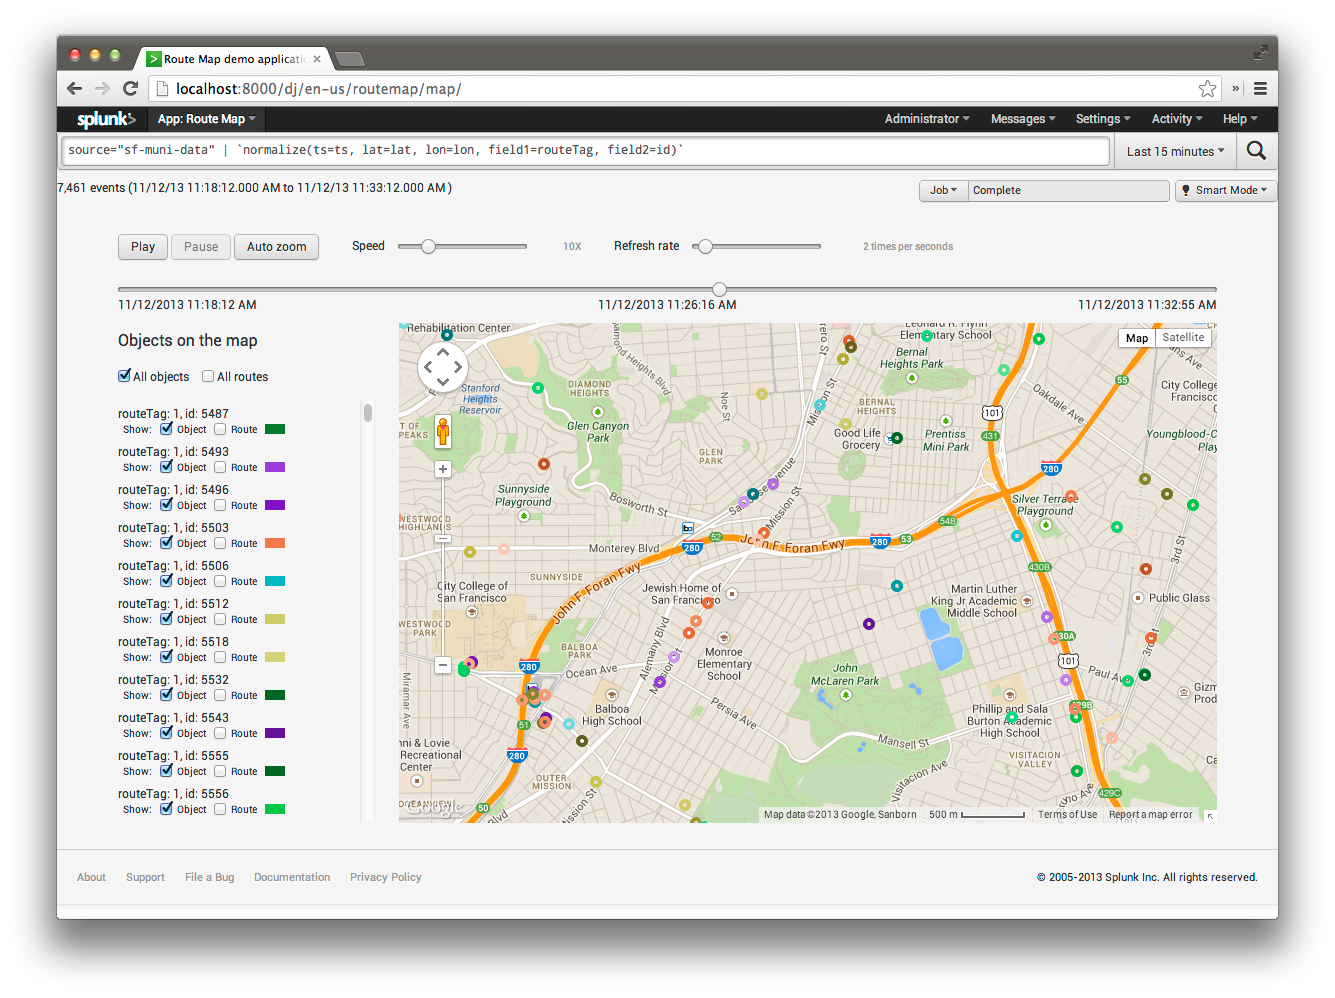Bookmark this page with the star icon
The image size is (1335, 998).
(1208, 89)
